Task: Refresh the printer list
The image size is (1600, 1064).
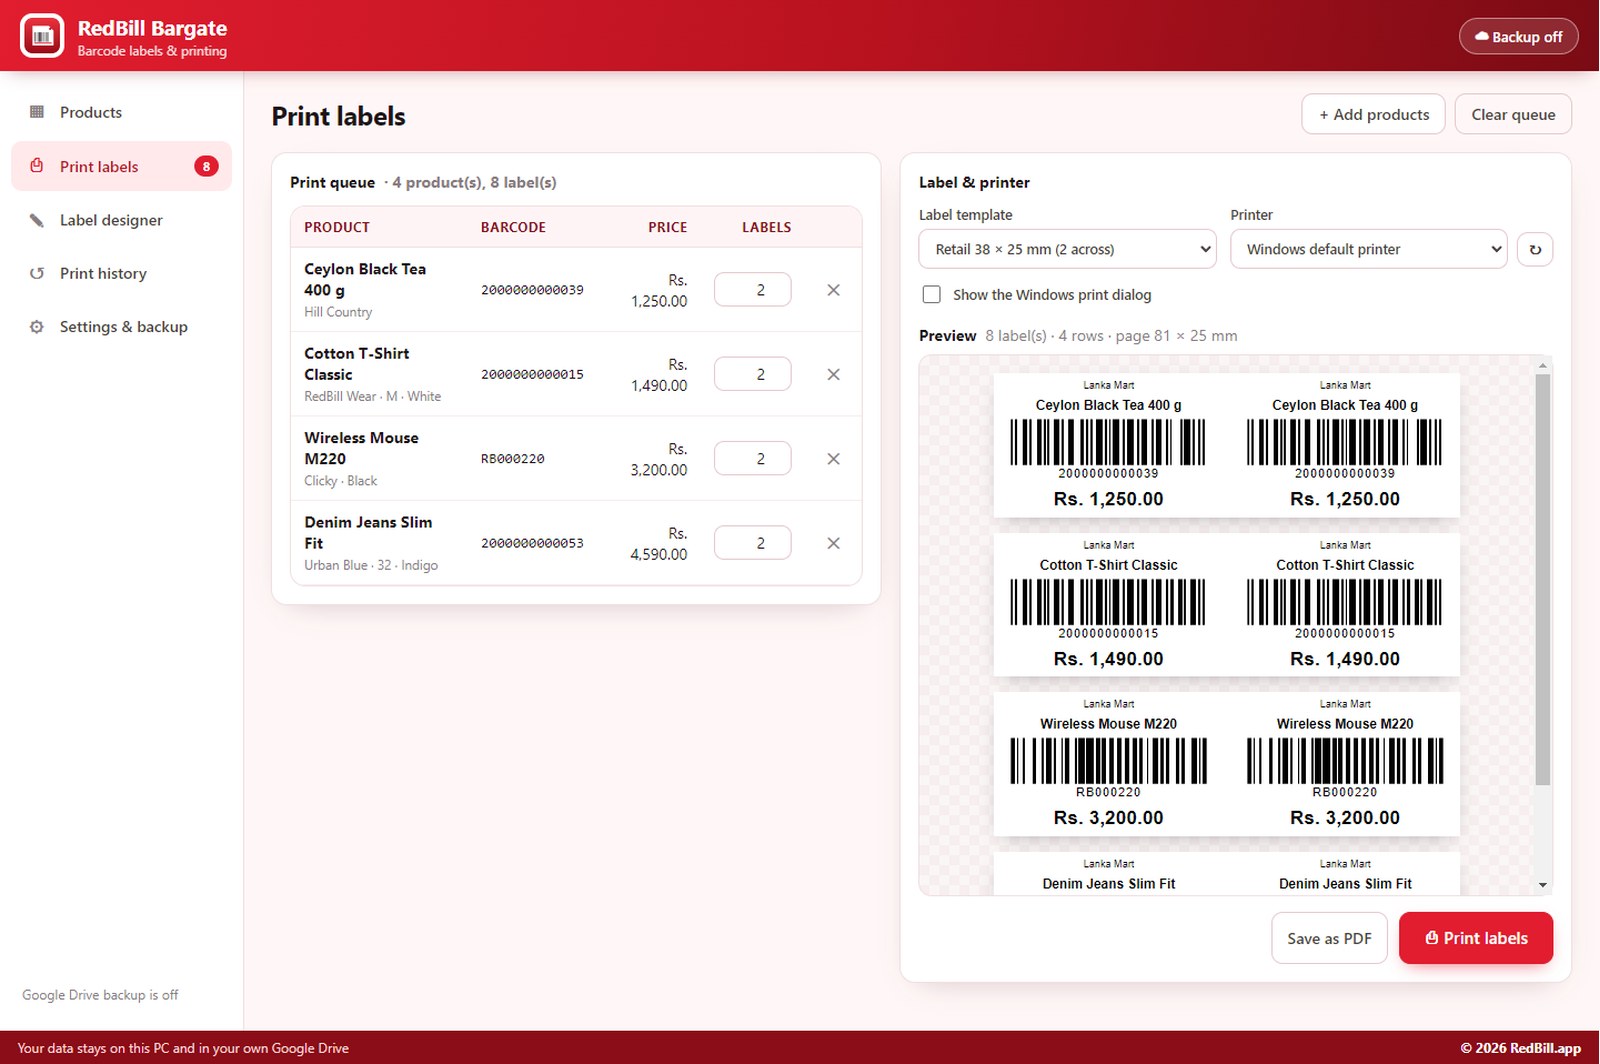Action: click(x=1535, y=249)
